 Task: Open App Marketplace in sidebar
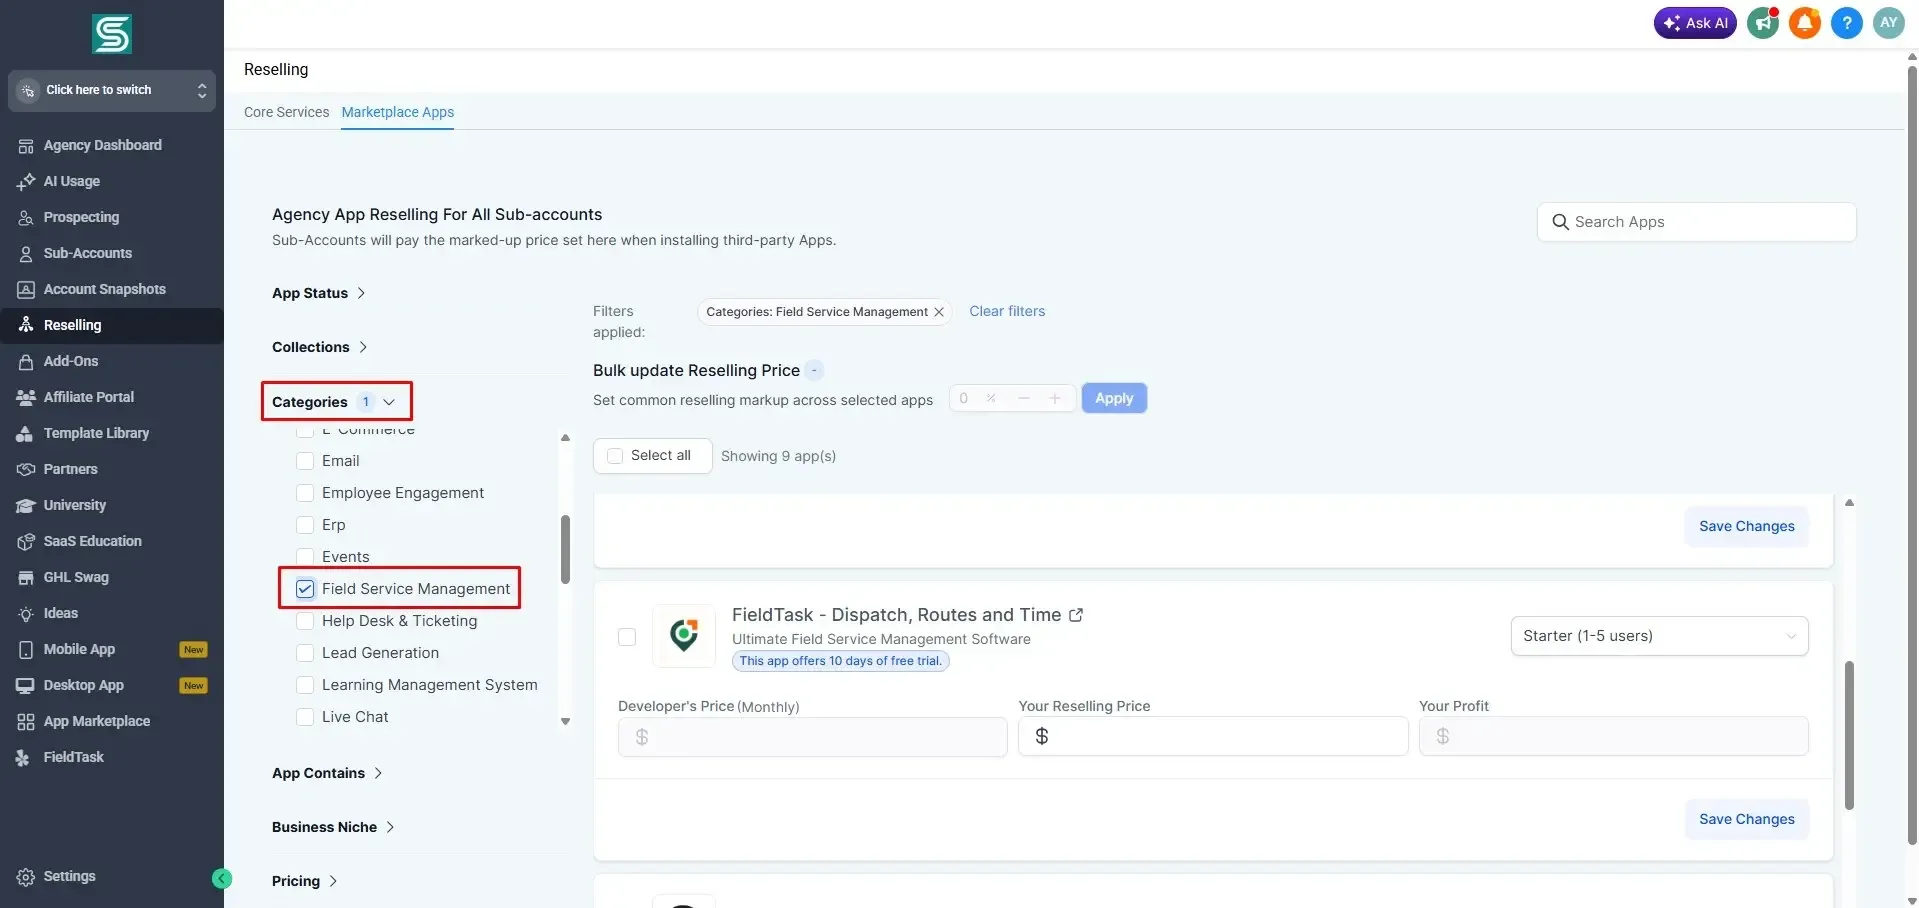point(96,721)
